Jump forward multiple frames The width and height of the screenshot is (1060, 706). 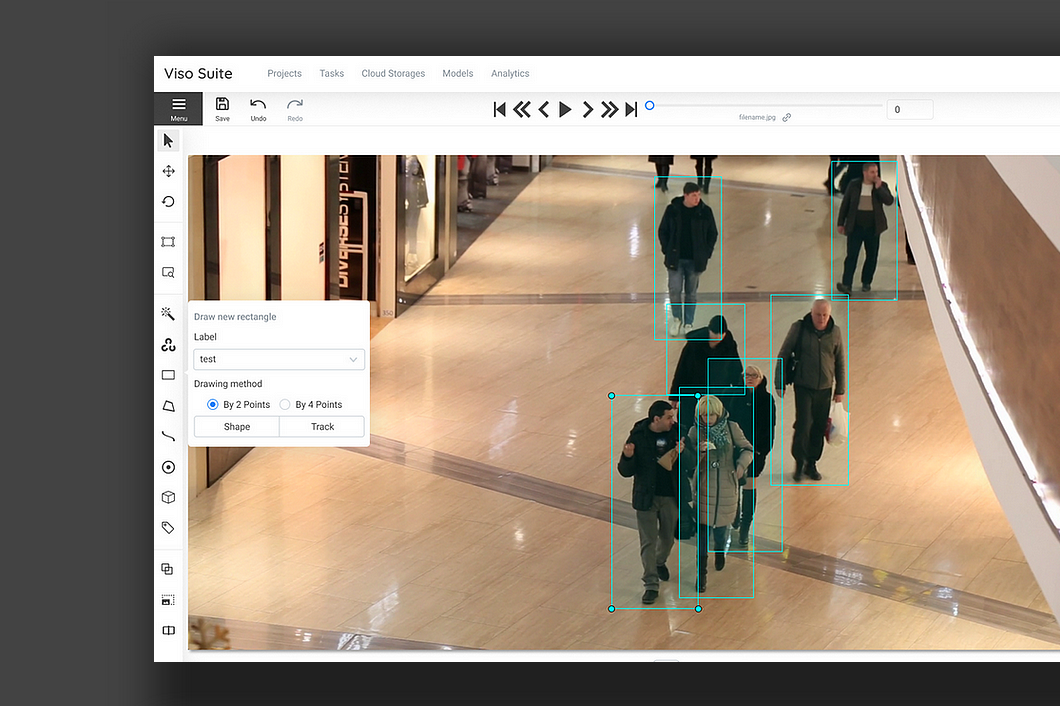pos(609,109)
